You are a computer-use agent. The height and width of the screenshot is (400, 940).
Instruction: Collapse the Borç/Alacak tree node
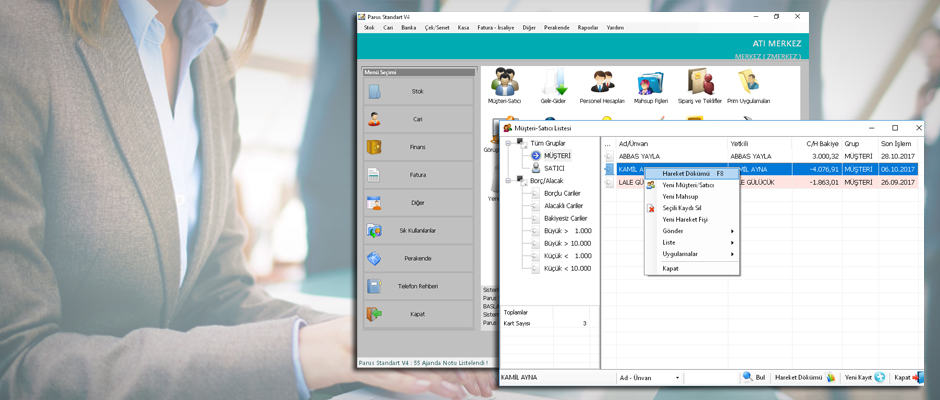(508, 181)
